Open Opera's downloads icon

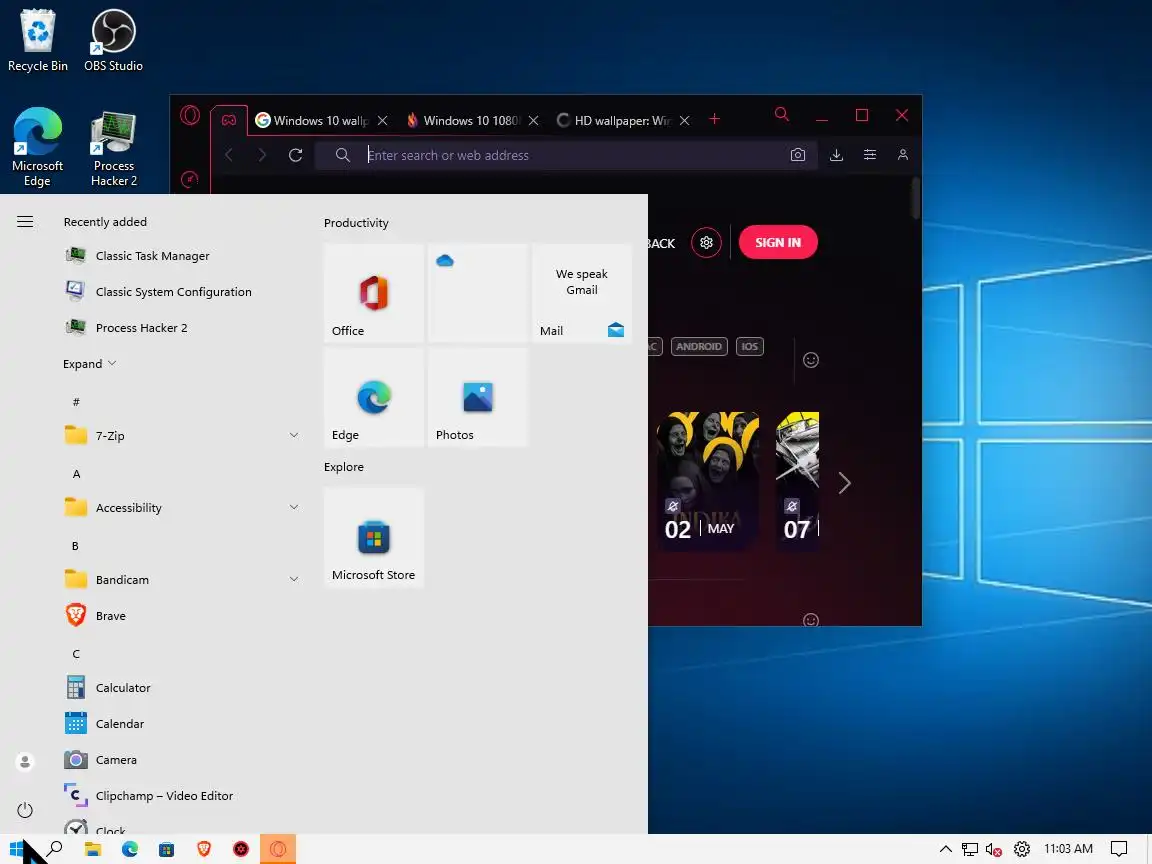coord(836,155)
